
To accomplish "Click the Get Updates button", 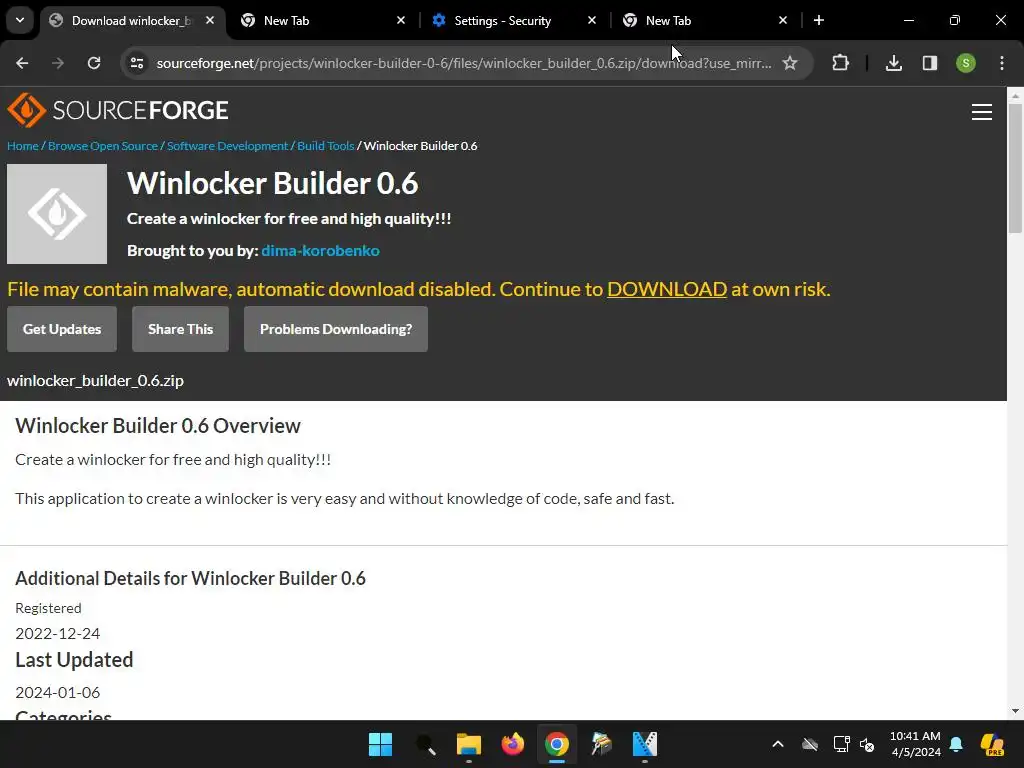I will click(62, 329).
